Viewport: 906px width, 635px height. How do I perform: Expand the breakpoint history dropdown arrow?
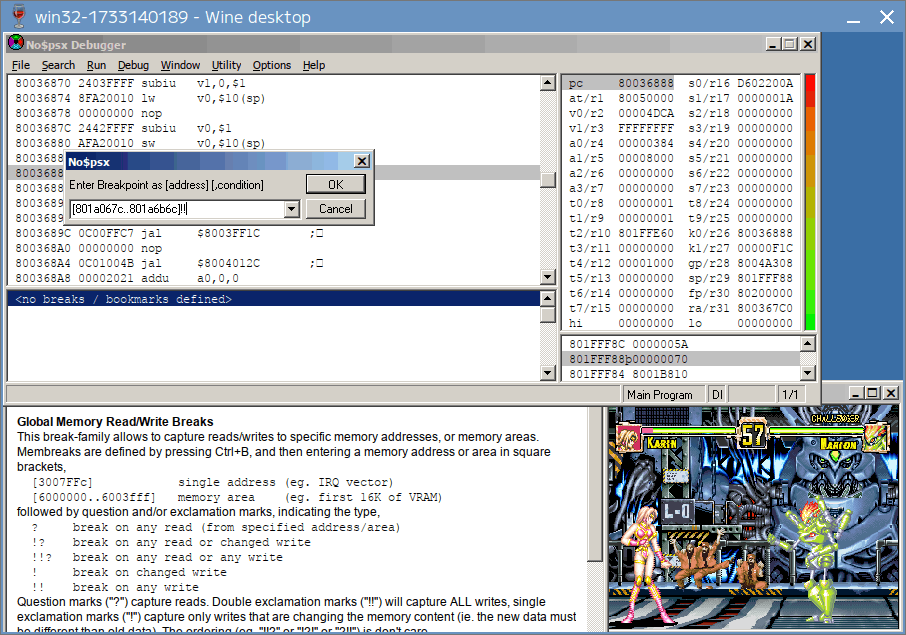(292, 209)
